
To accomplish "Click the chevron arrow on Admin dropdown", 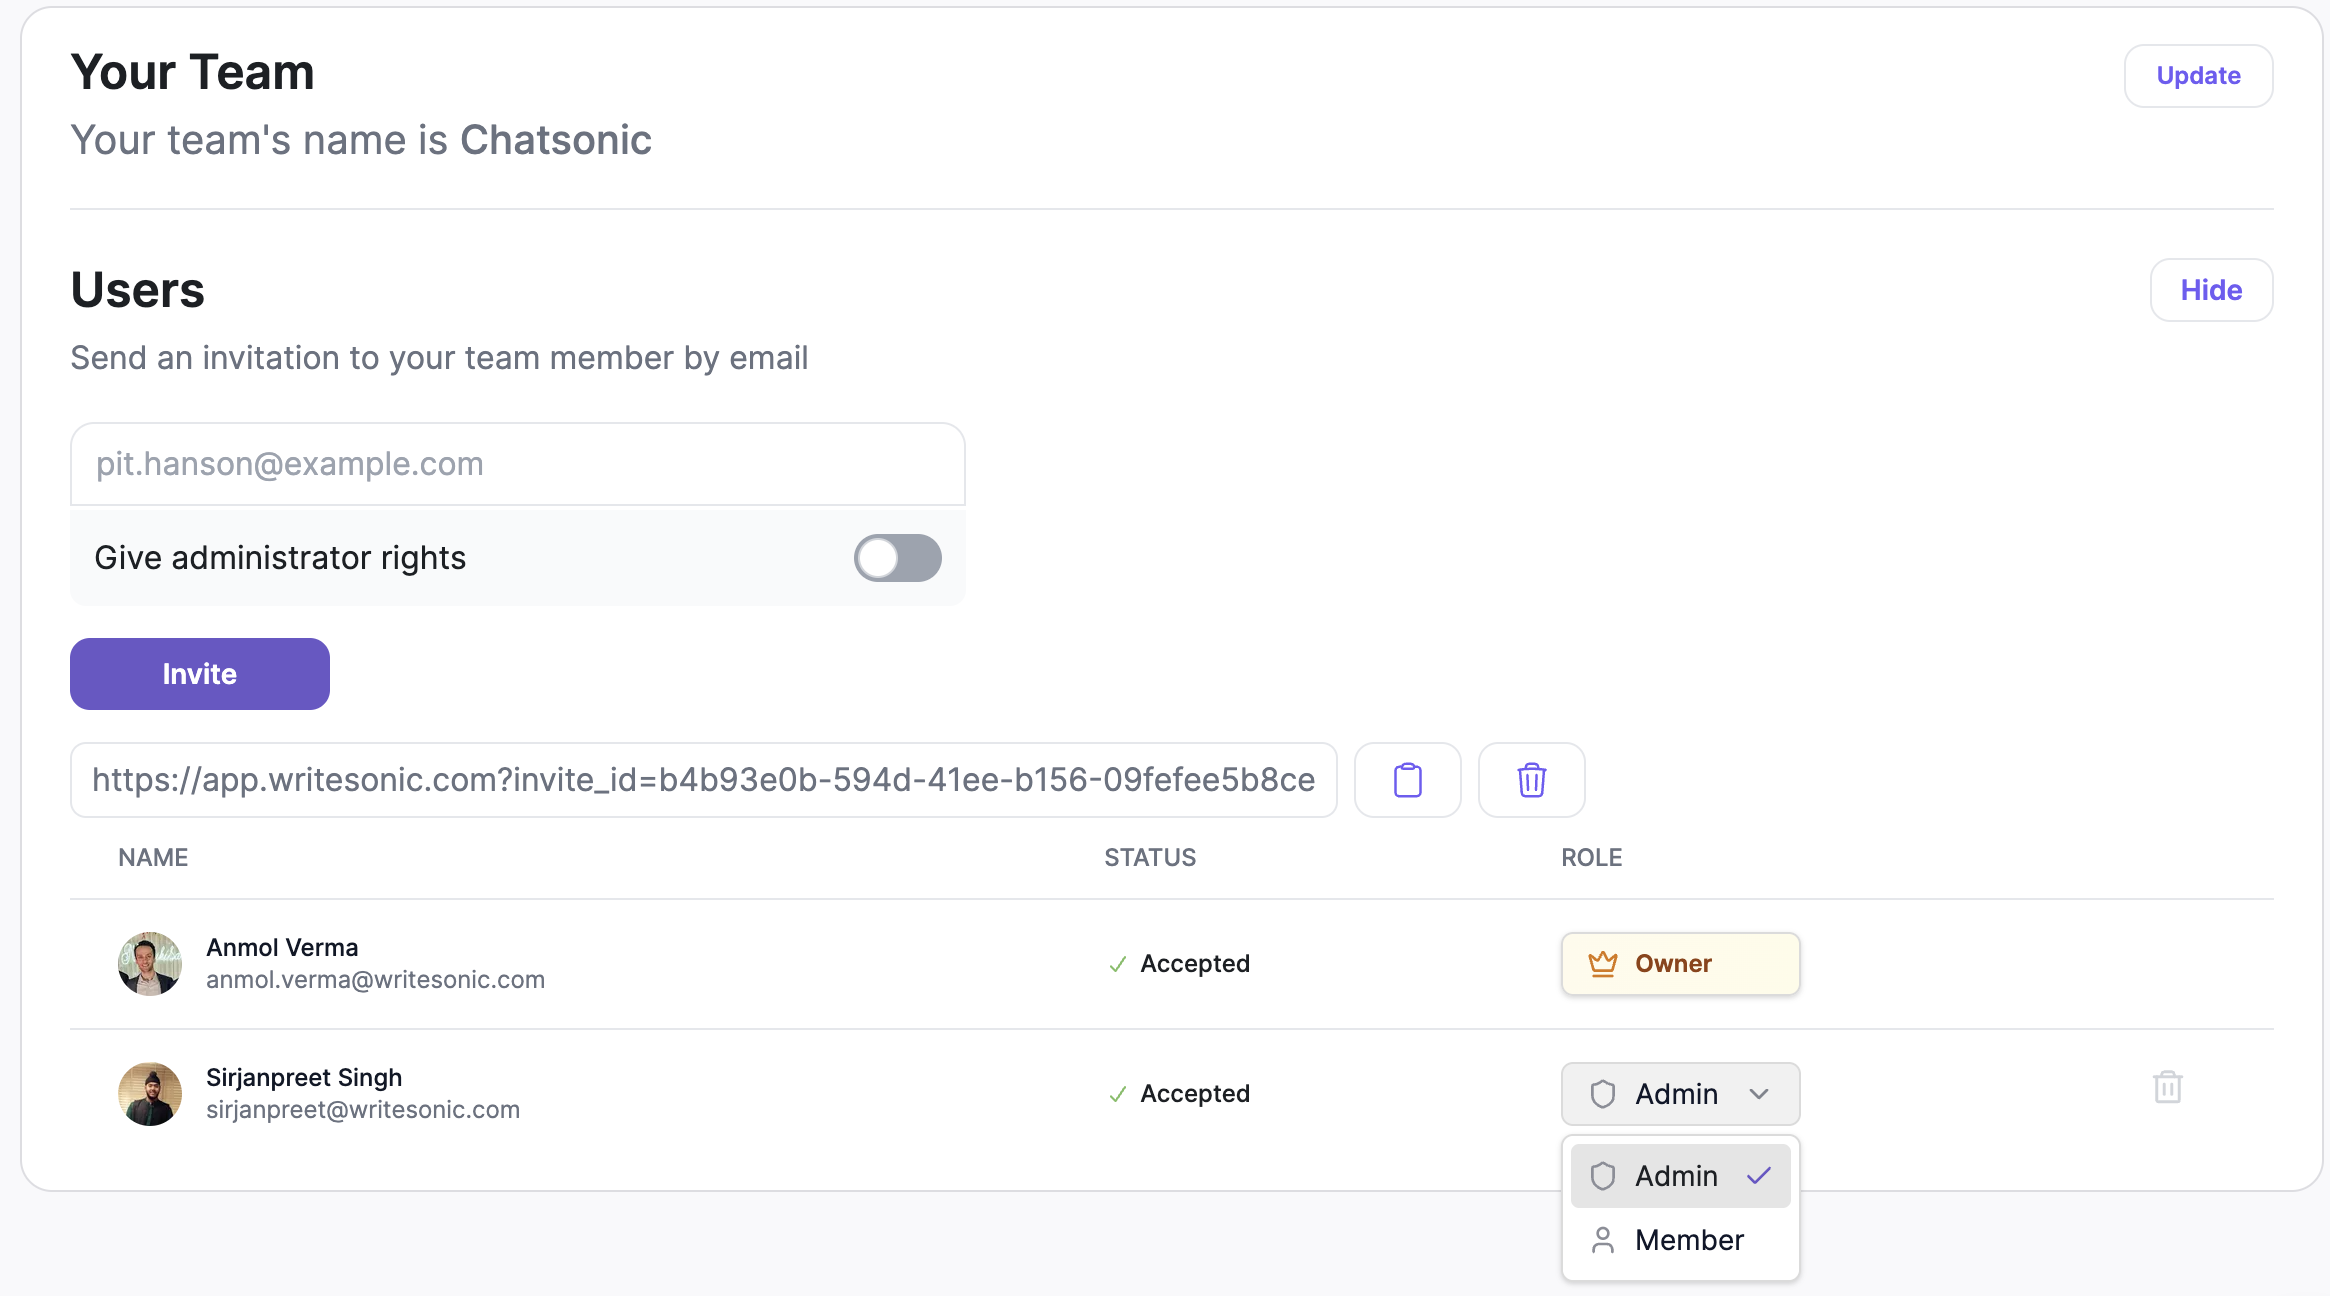I will 1759,1094.
